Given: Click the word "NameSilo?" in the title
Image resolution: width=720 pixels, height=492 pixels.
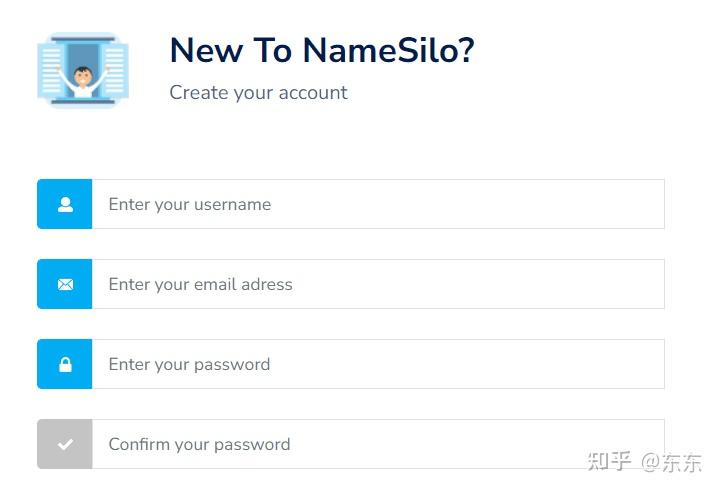Looking at the screenshot, I should coord(388,50).
